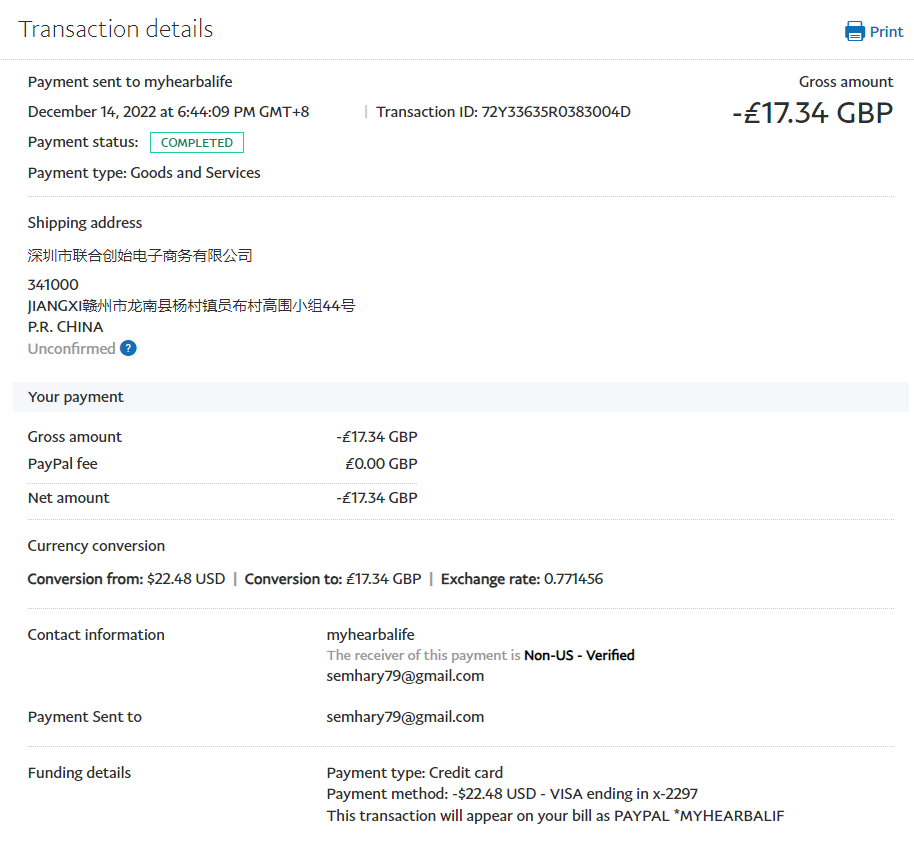Viewport: 914px width, 849px height.
Task: Click the Print link text
Action: 886,32
